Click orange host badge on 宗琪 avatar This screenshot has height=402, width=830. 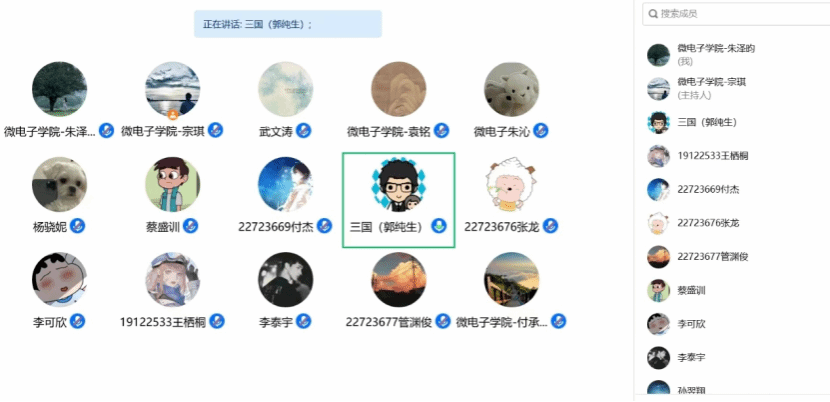(x=173, y=115)
